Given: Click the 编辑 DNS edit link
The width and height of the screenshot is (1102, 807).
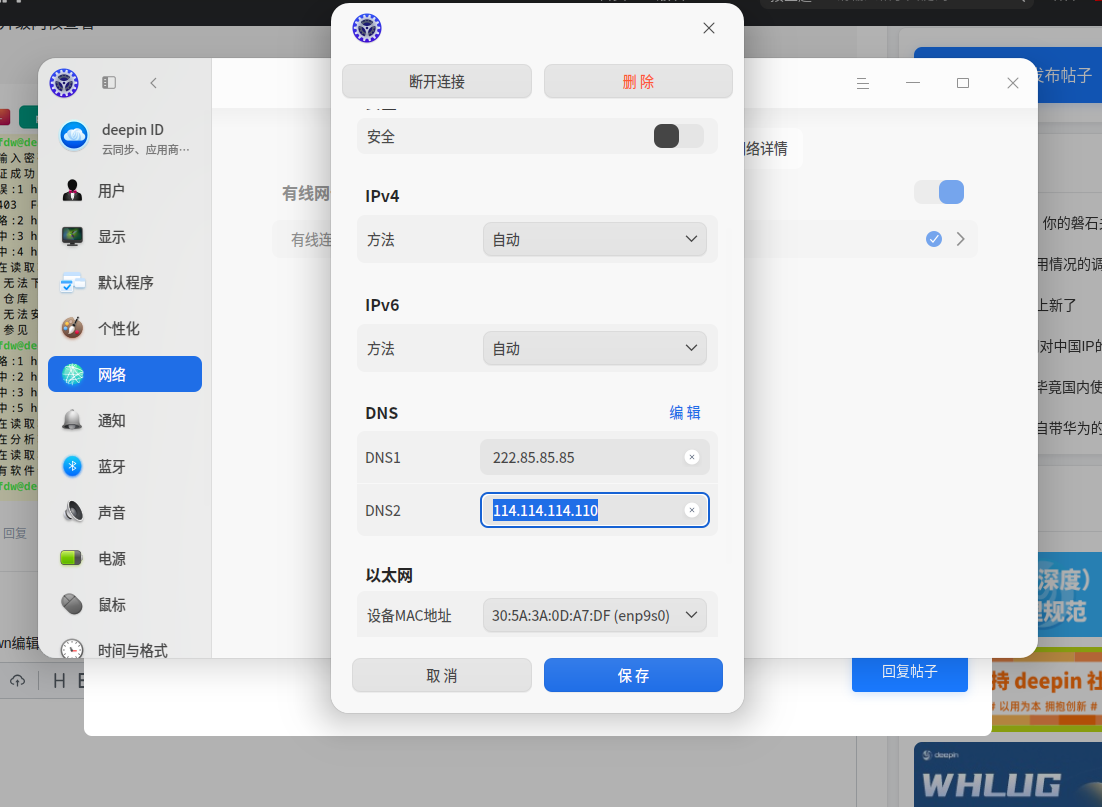Looking at the screenshot, I should (x=685, y=413).
